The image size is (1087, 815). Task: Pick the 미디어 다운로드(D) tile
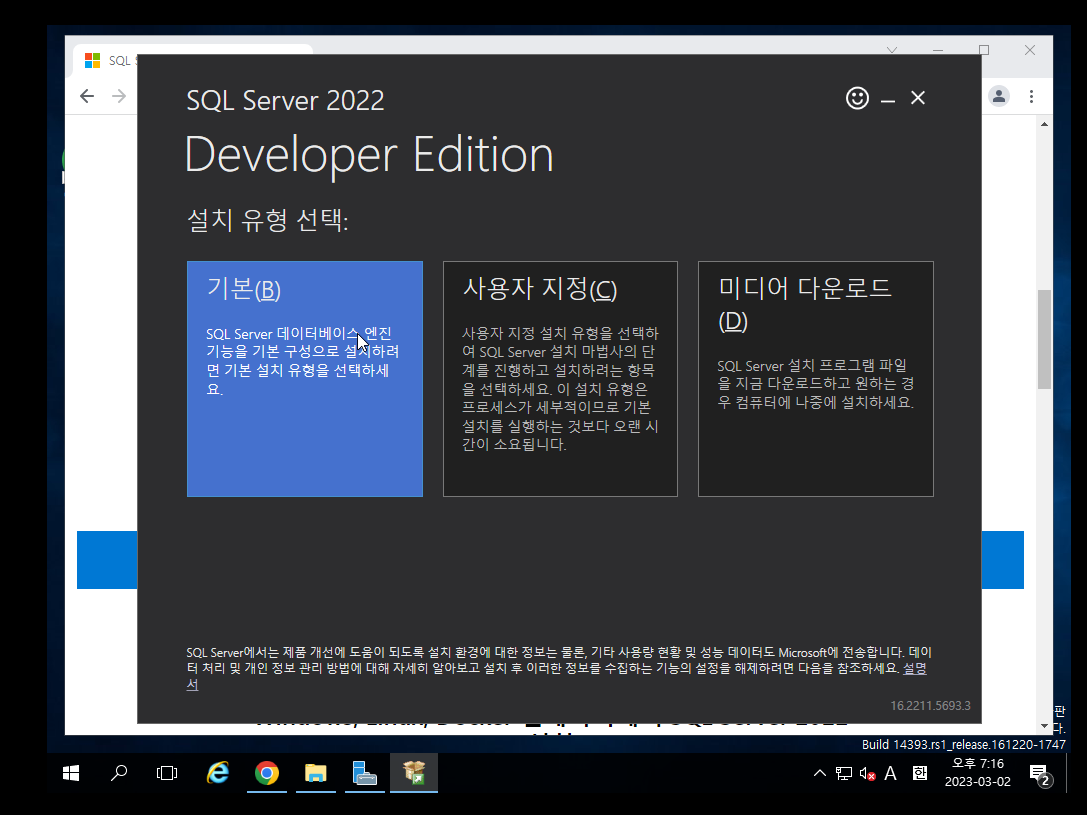pos(816,378)
